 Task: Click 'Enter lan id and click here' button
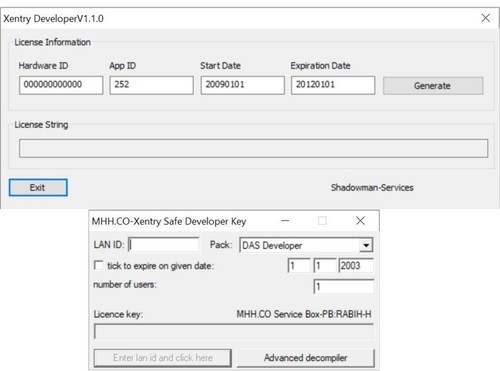pyautogui.click(x=163, y=358)
